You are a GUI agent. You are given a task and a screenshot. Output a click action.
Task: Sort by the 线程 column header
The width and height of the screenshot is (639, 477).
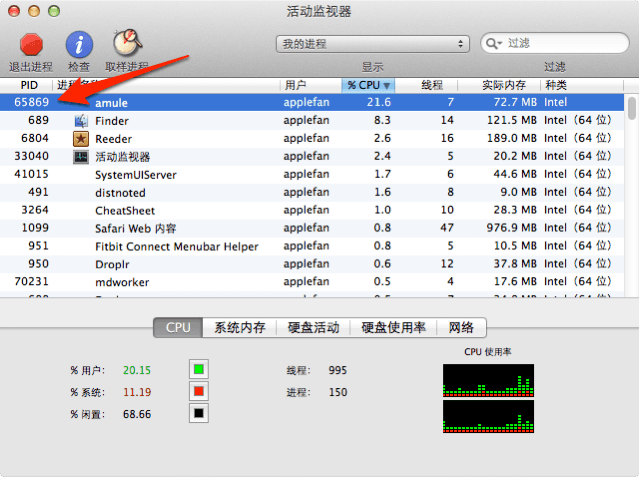[426, 85]
